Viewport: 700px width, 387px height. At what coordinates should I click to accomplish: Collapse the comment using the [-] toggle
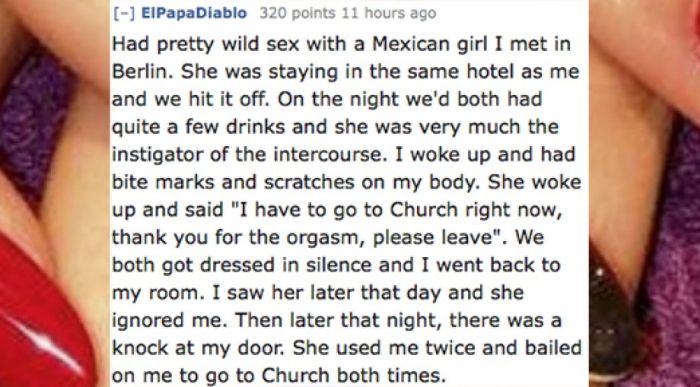pyautogui.click(x=124, y=13)
